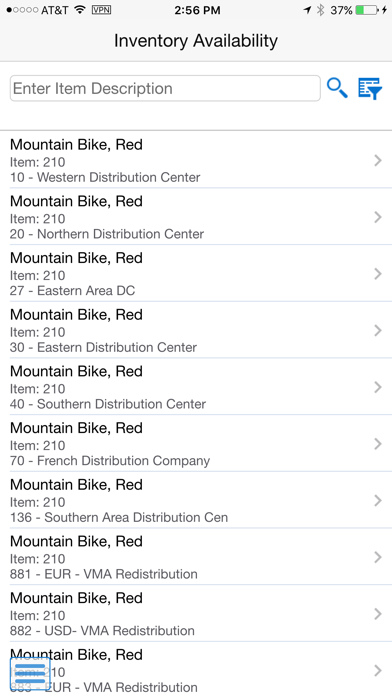The height and width of the screenshot is (696, 392).
Task: Open the 136 - Southern Area Distribution entry
Action: (196, 500)
